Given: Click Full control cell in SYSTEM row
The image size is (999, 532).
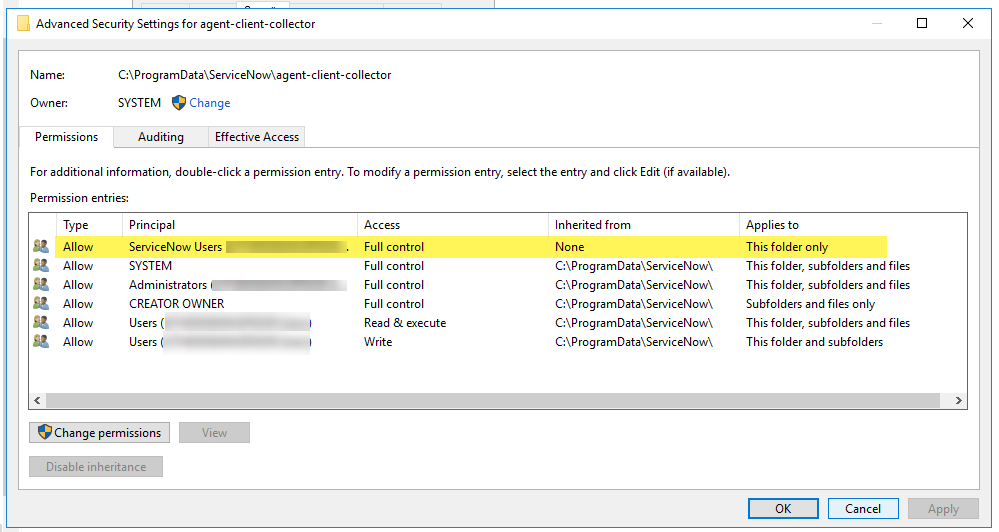Looking at the screenshot, I should click(x=394, y=266).
